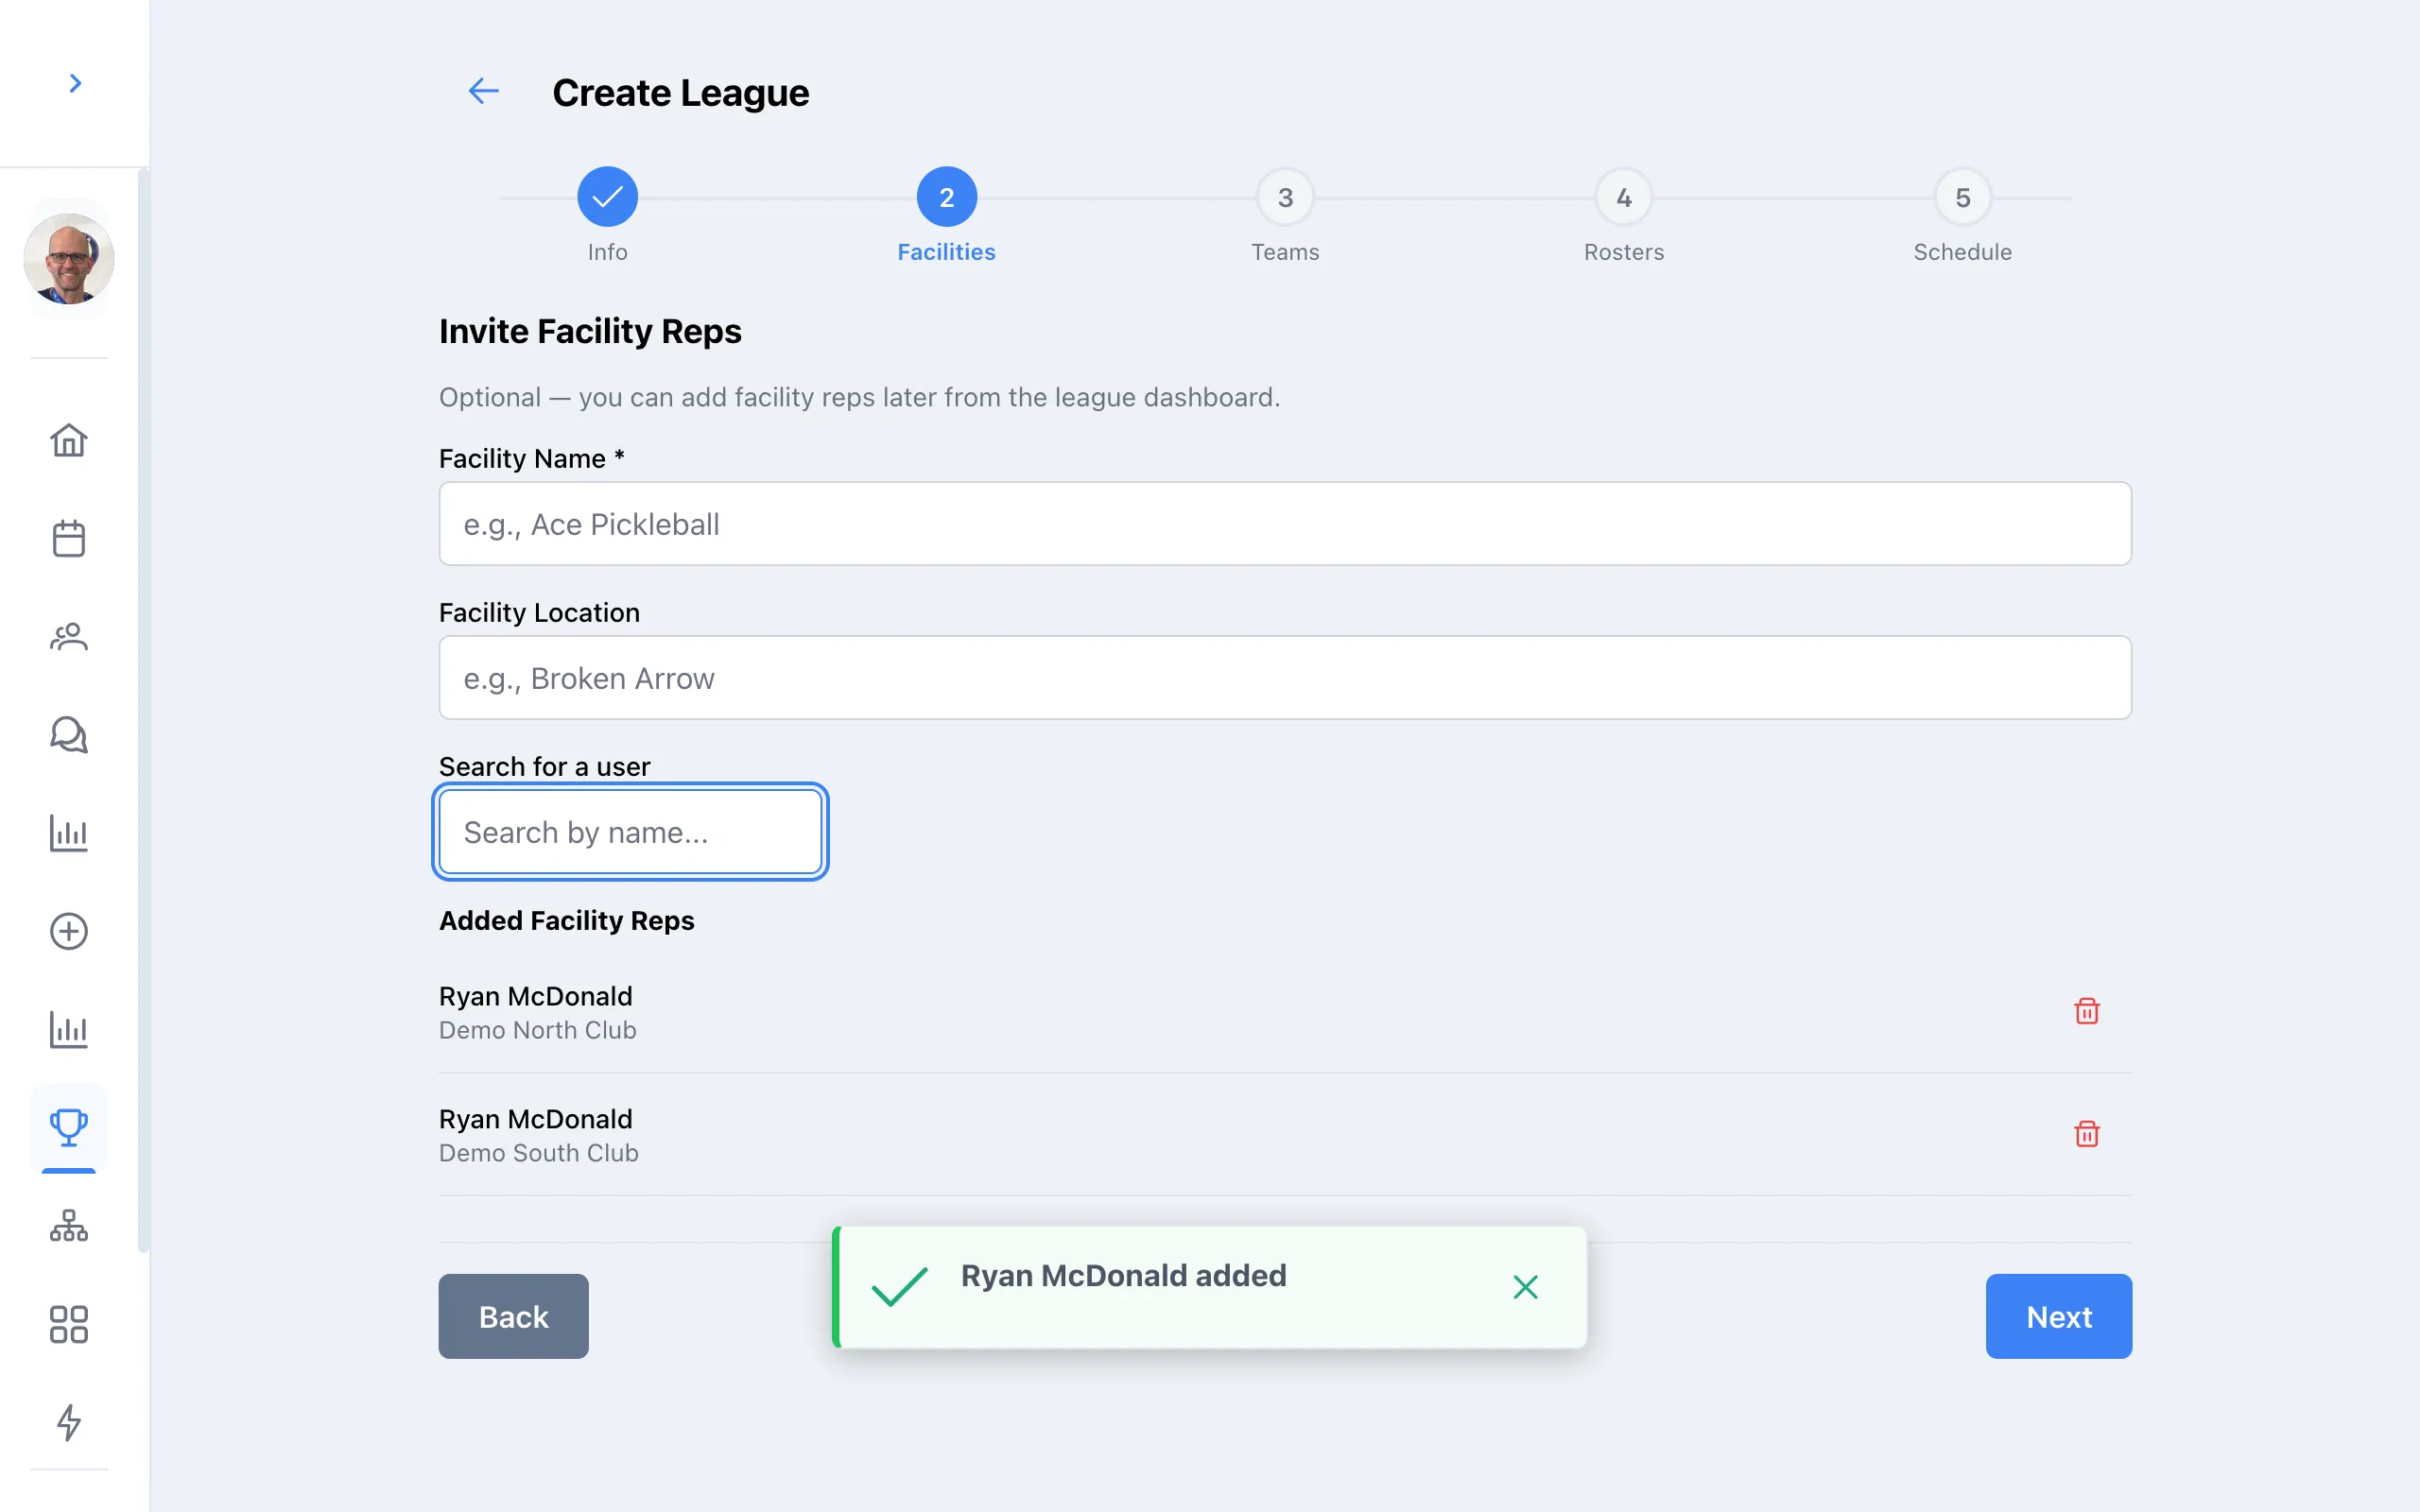This screenshot has width=2420, height=1512.
Task: Open the people/group icon in the sidebar
Action: (69, 636)
